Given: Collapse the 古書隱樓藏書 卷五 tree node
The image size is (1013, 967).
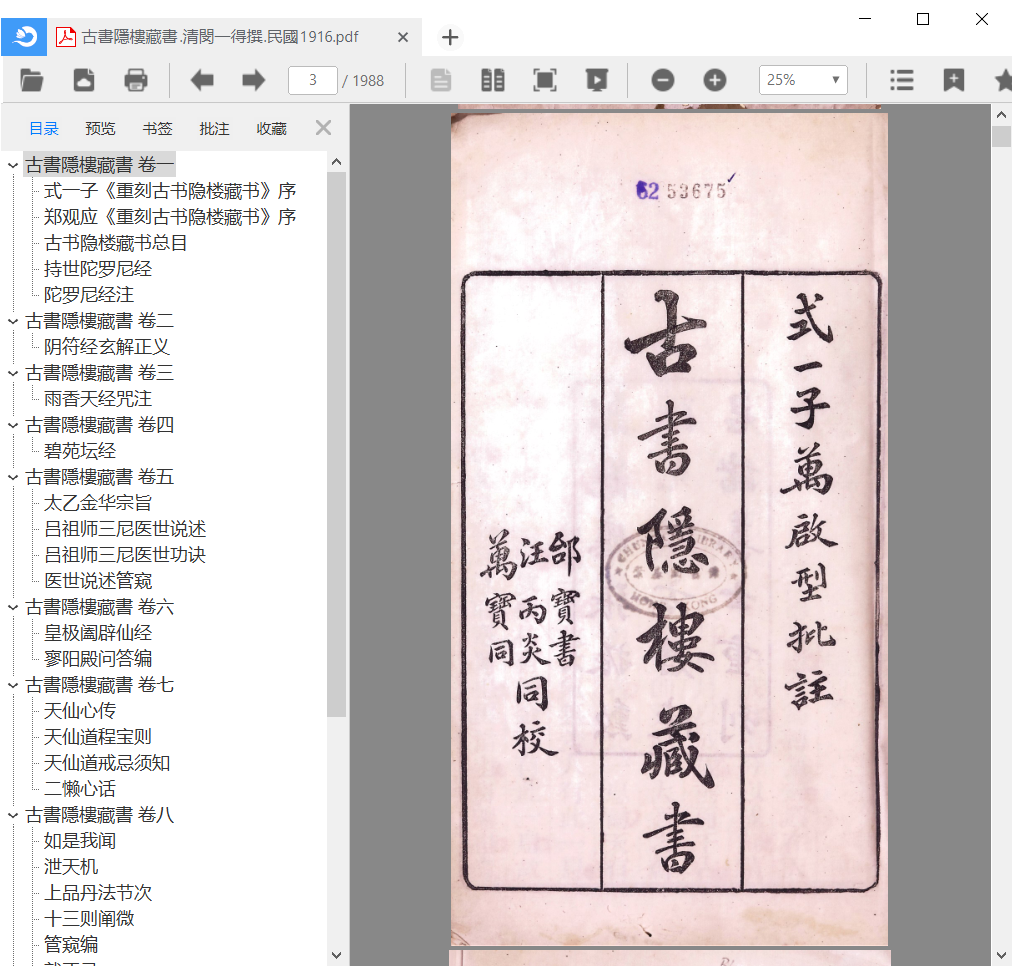Looking at the screenshot, I should coord(13,477).
